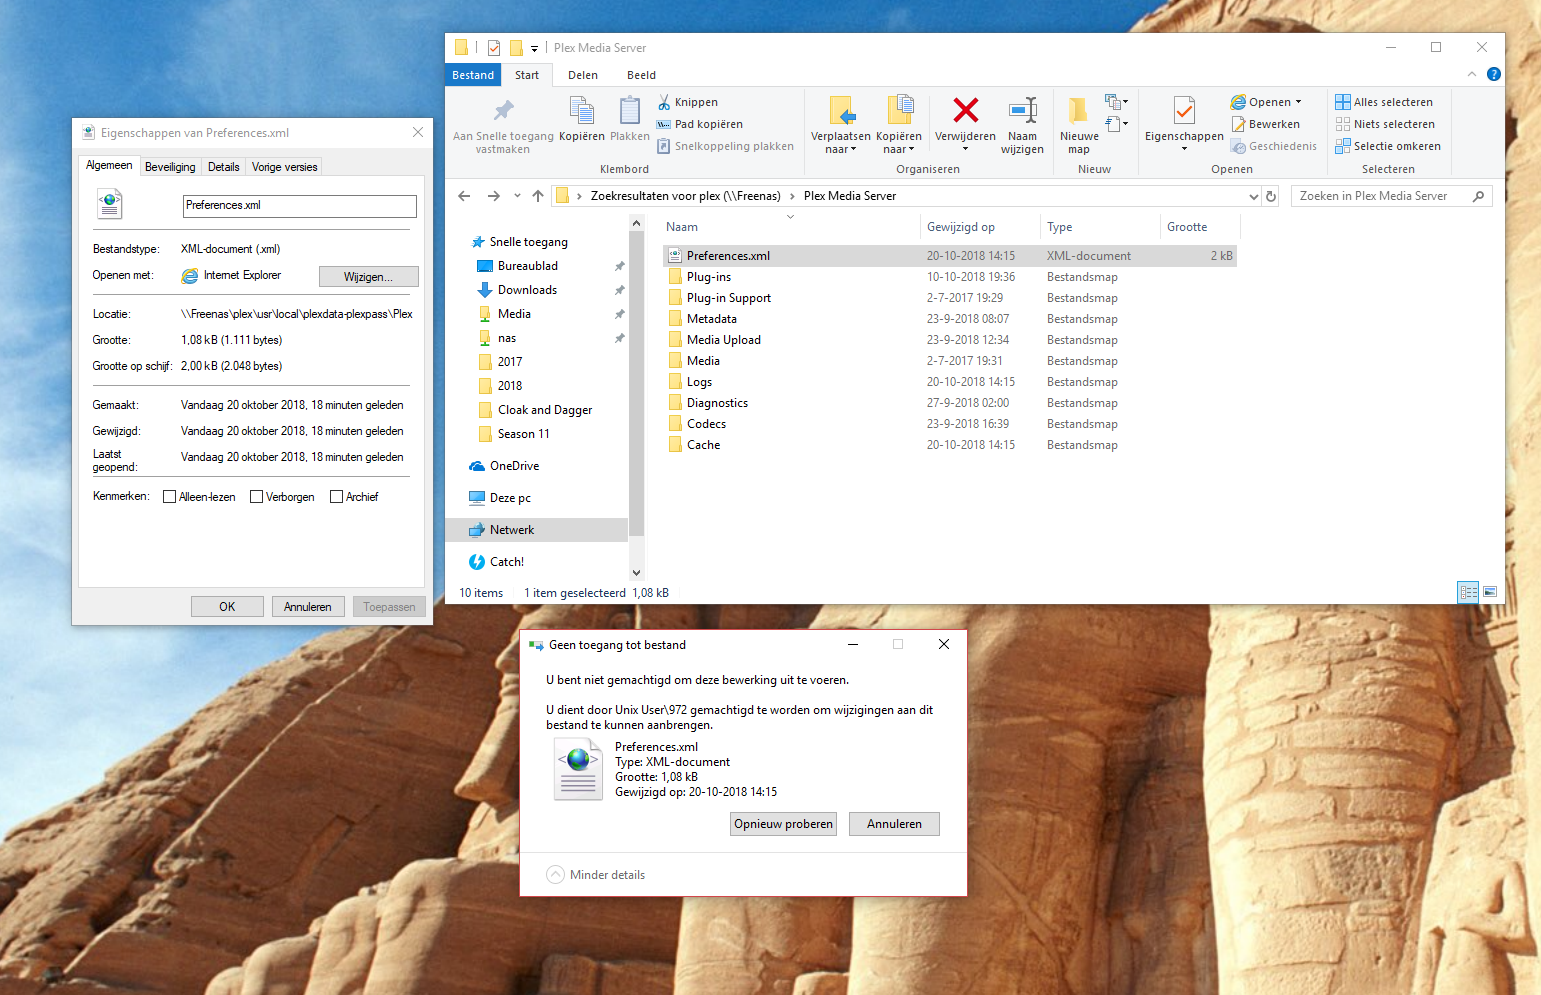Switch to details view layout
Screen dimensions: 1541x995
[x=1468, y=592]
